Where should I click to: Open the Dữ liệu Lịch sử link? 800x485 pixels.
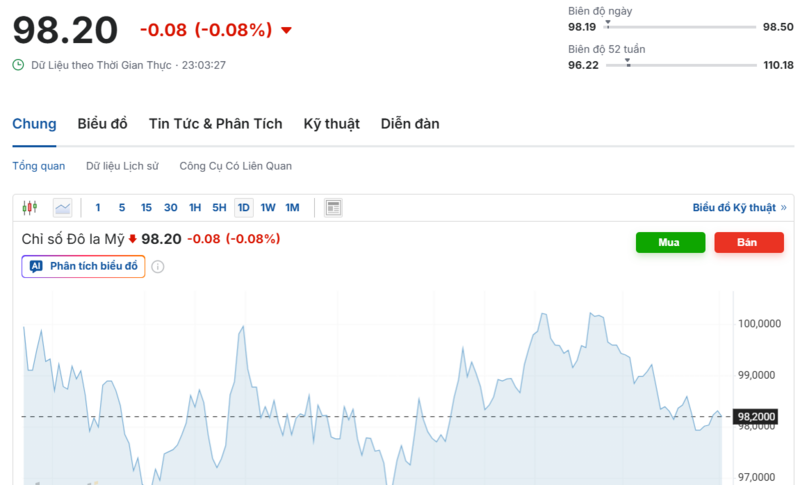click(x=122, y=166)
